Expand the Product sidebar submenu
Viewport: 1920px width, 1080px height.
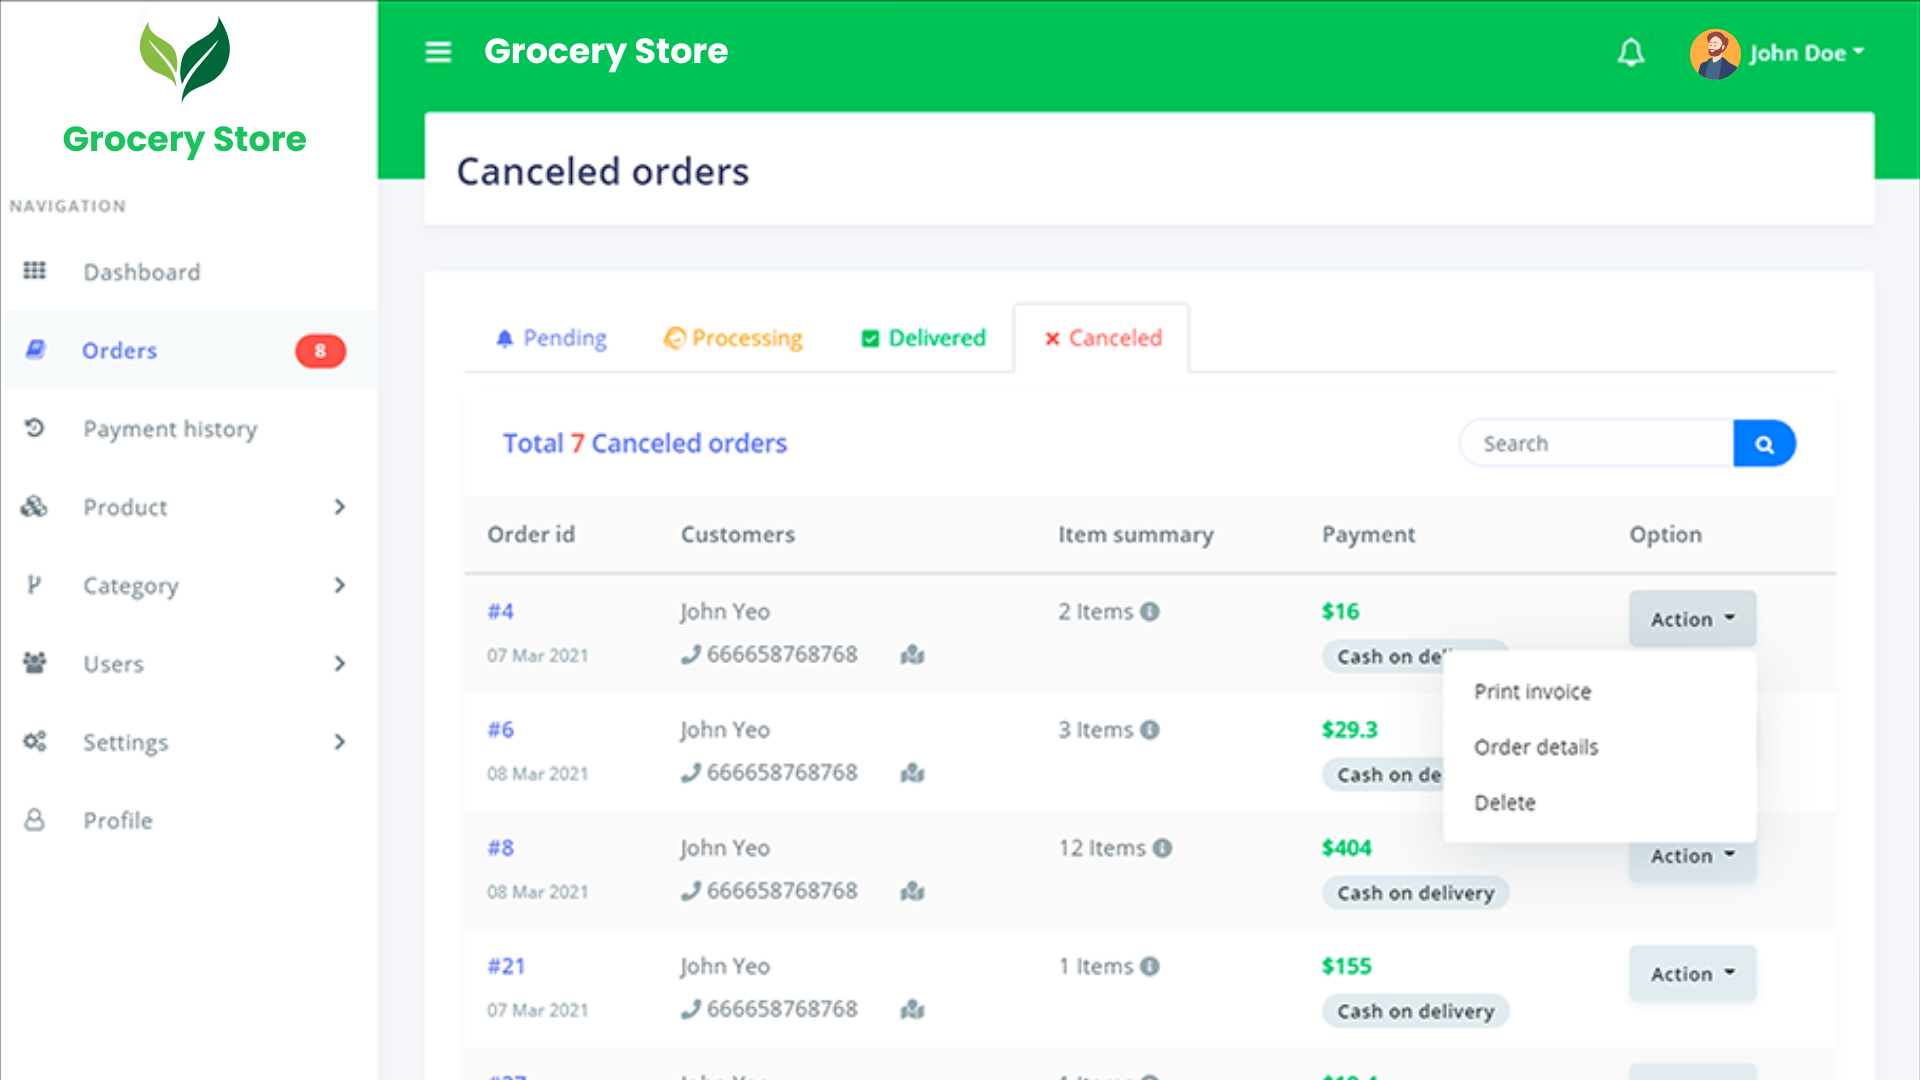click(x=339, y=507)
